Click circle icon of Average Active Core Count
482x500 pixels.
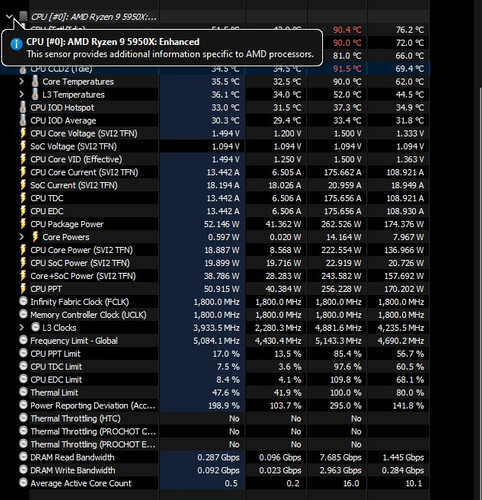tap(23, 483)
